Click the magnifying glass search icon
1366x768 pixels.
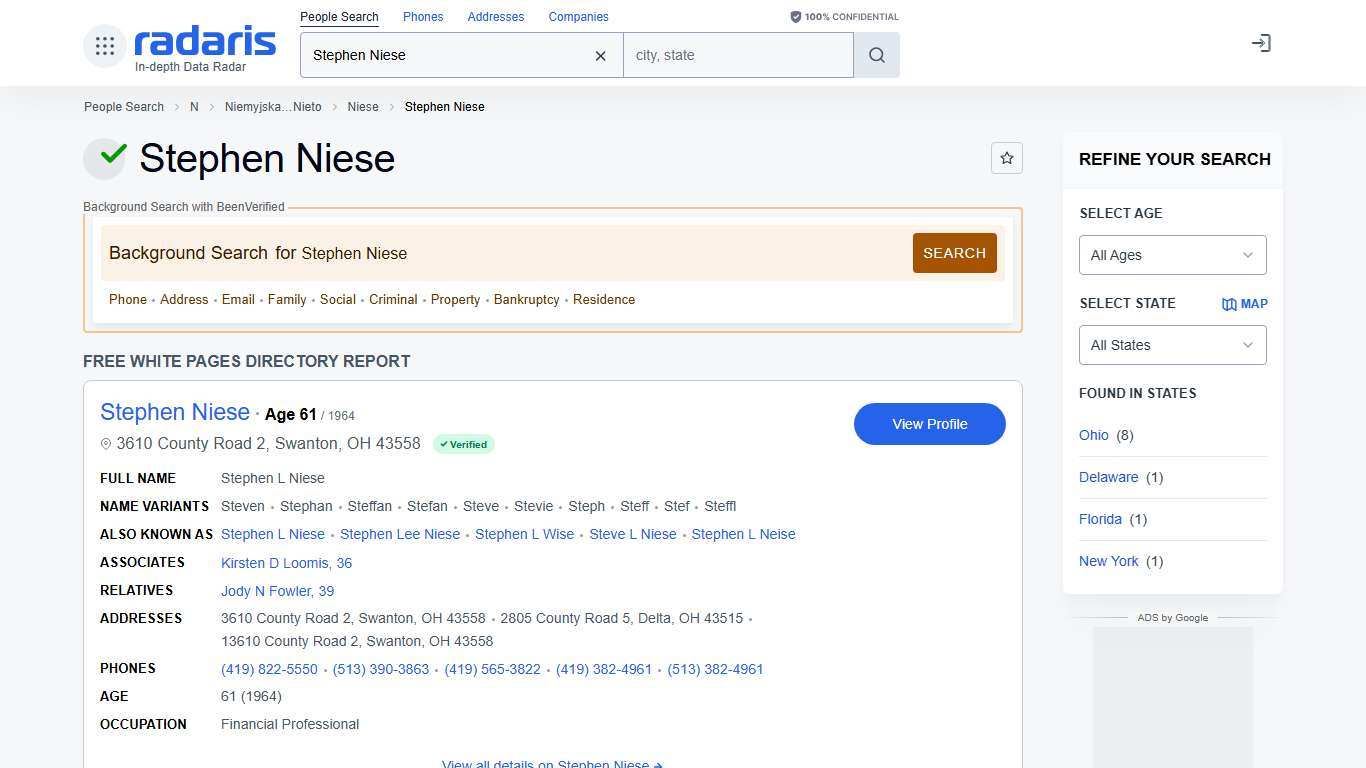(x=876, y=55)
